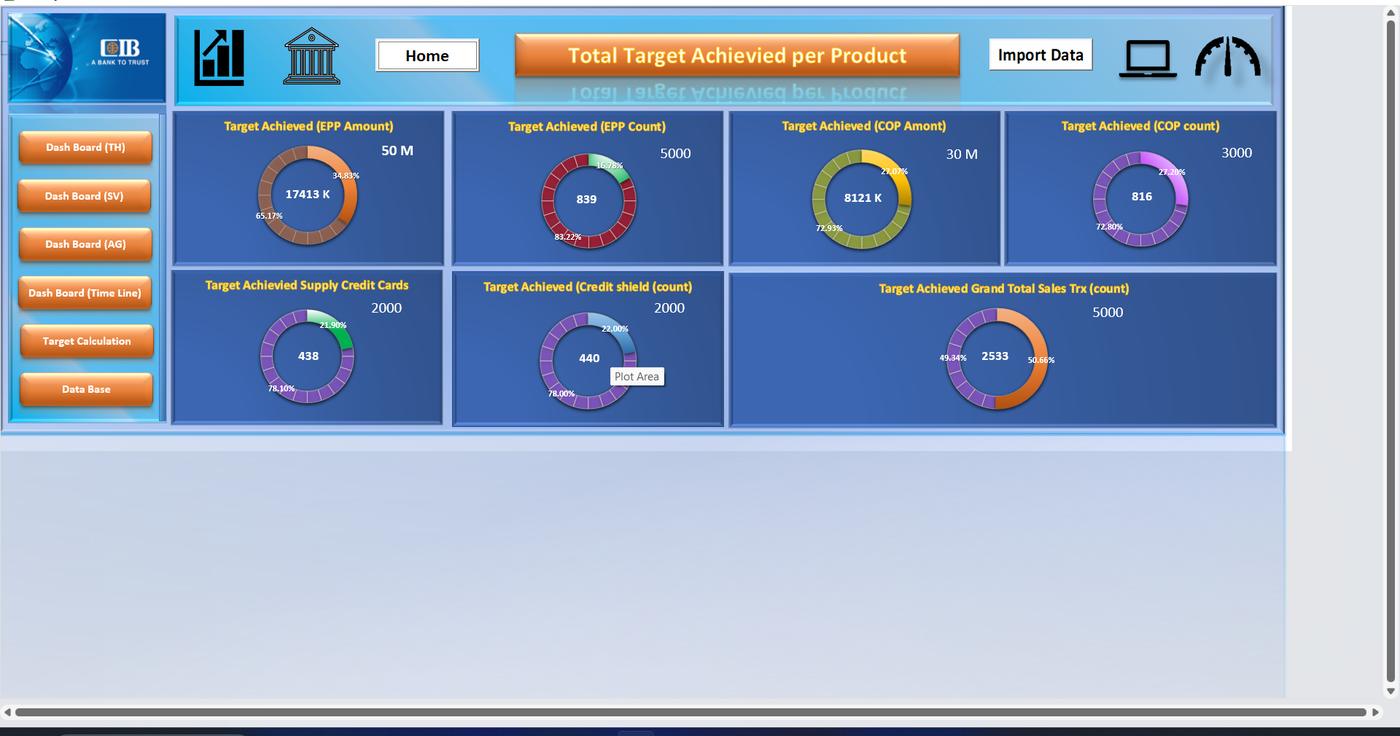Click the 438 center value
Viewport: 1400px width, 736px height.
click(x=308, y=356)
